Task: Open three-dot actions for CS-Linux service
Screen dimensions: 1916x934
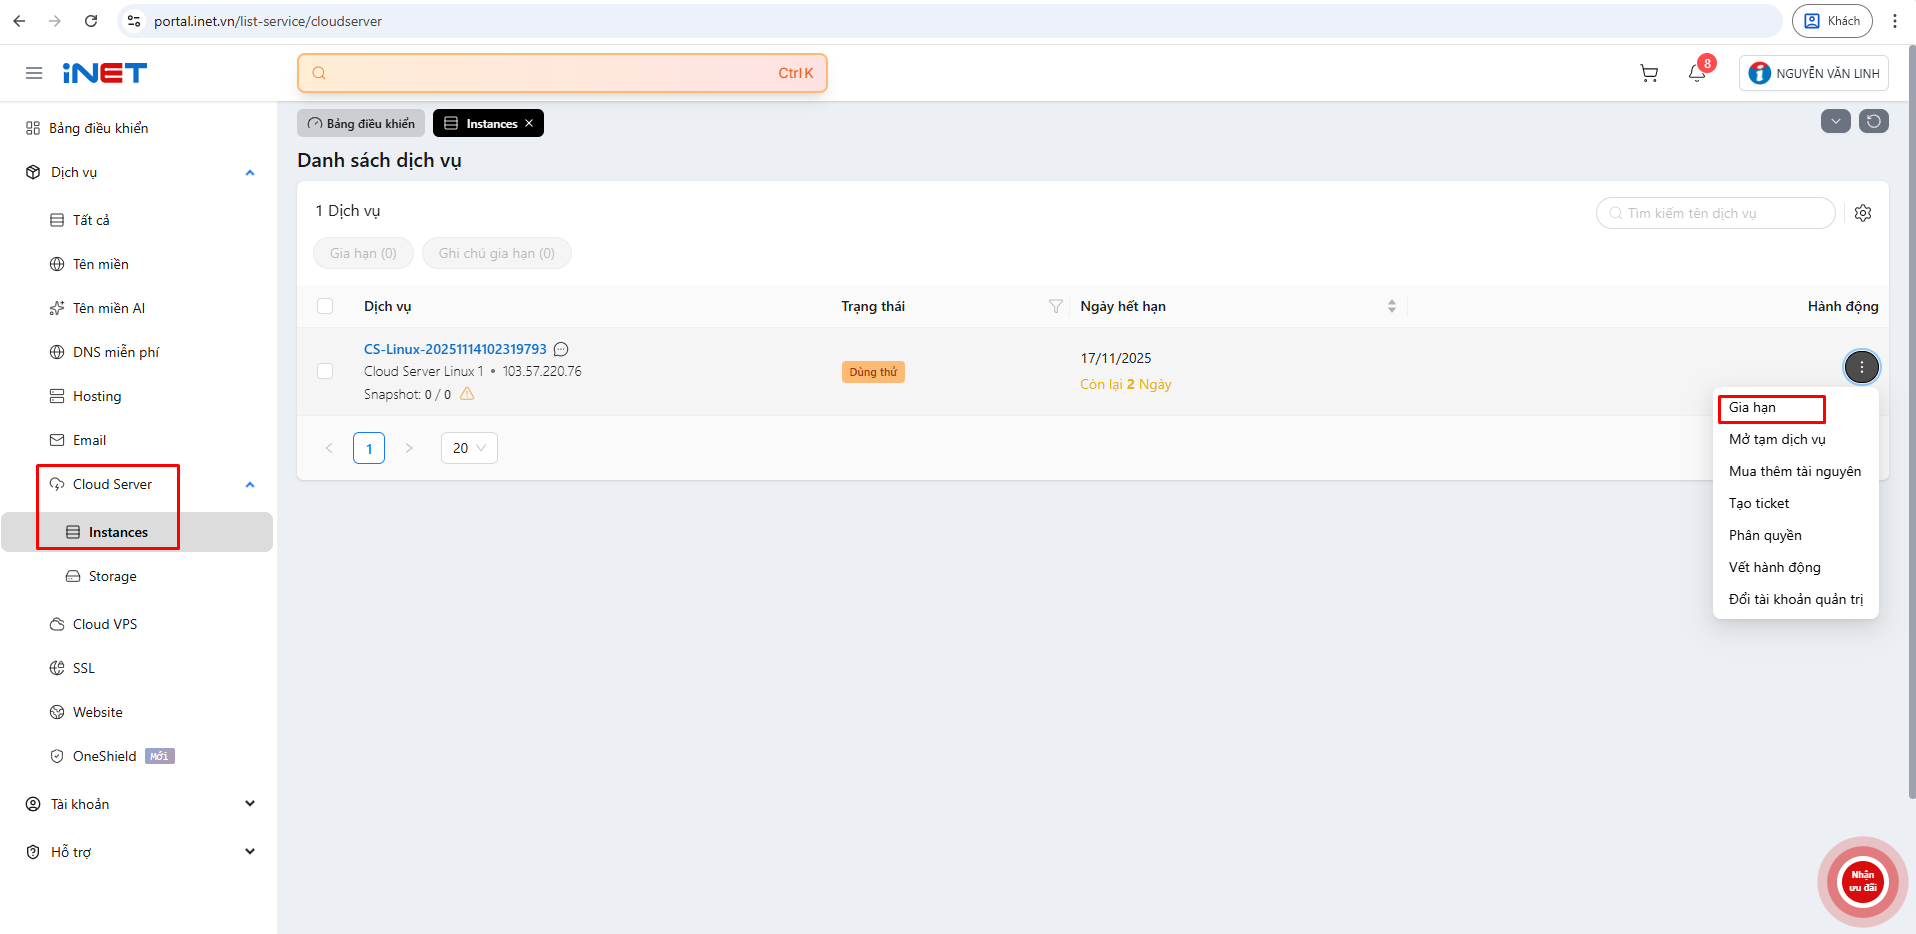Action: pos(1861,367)
